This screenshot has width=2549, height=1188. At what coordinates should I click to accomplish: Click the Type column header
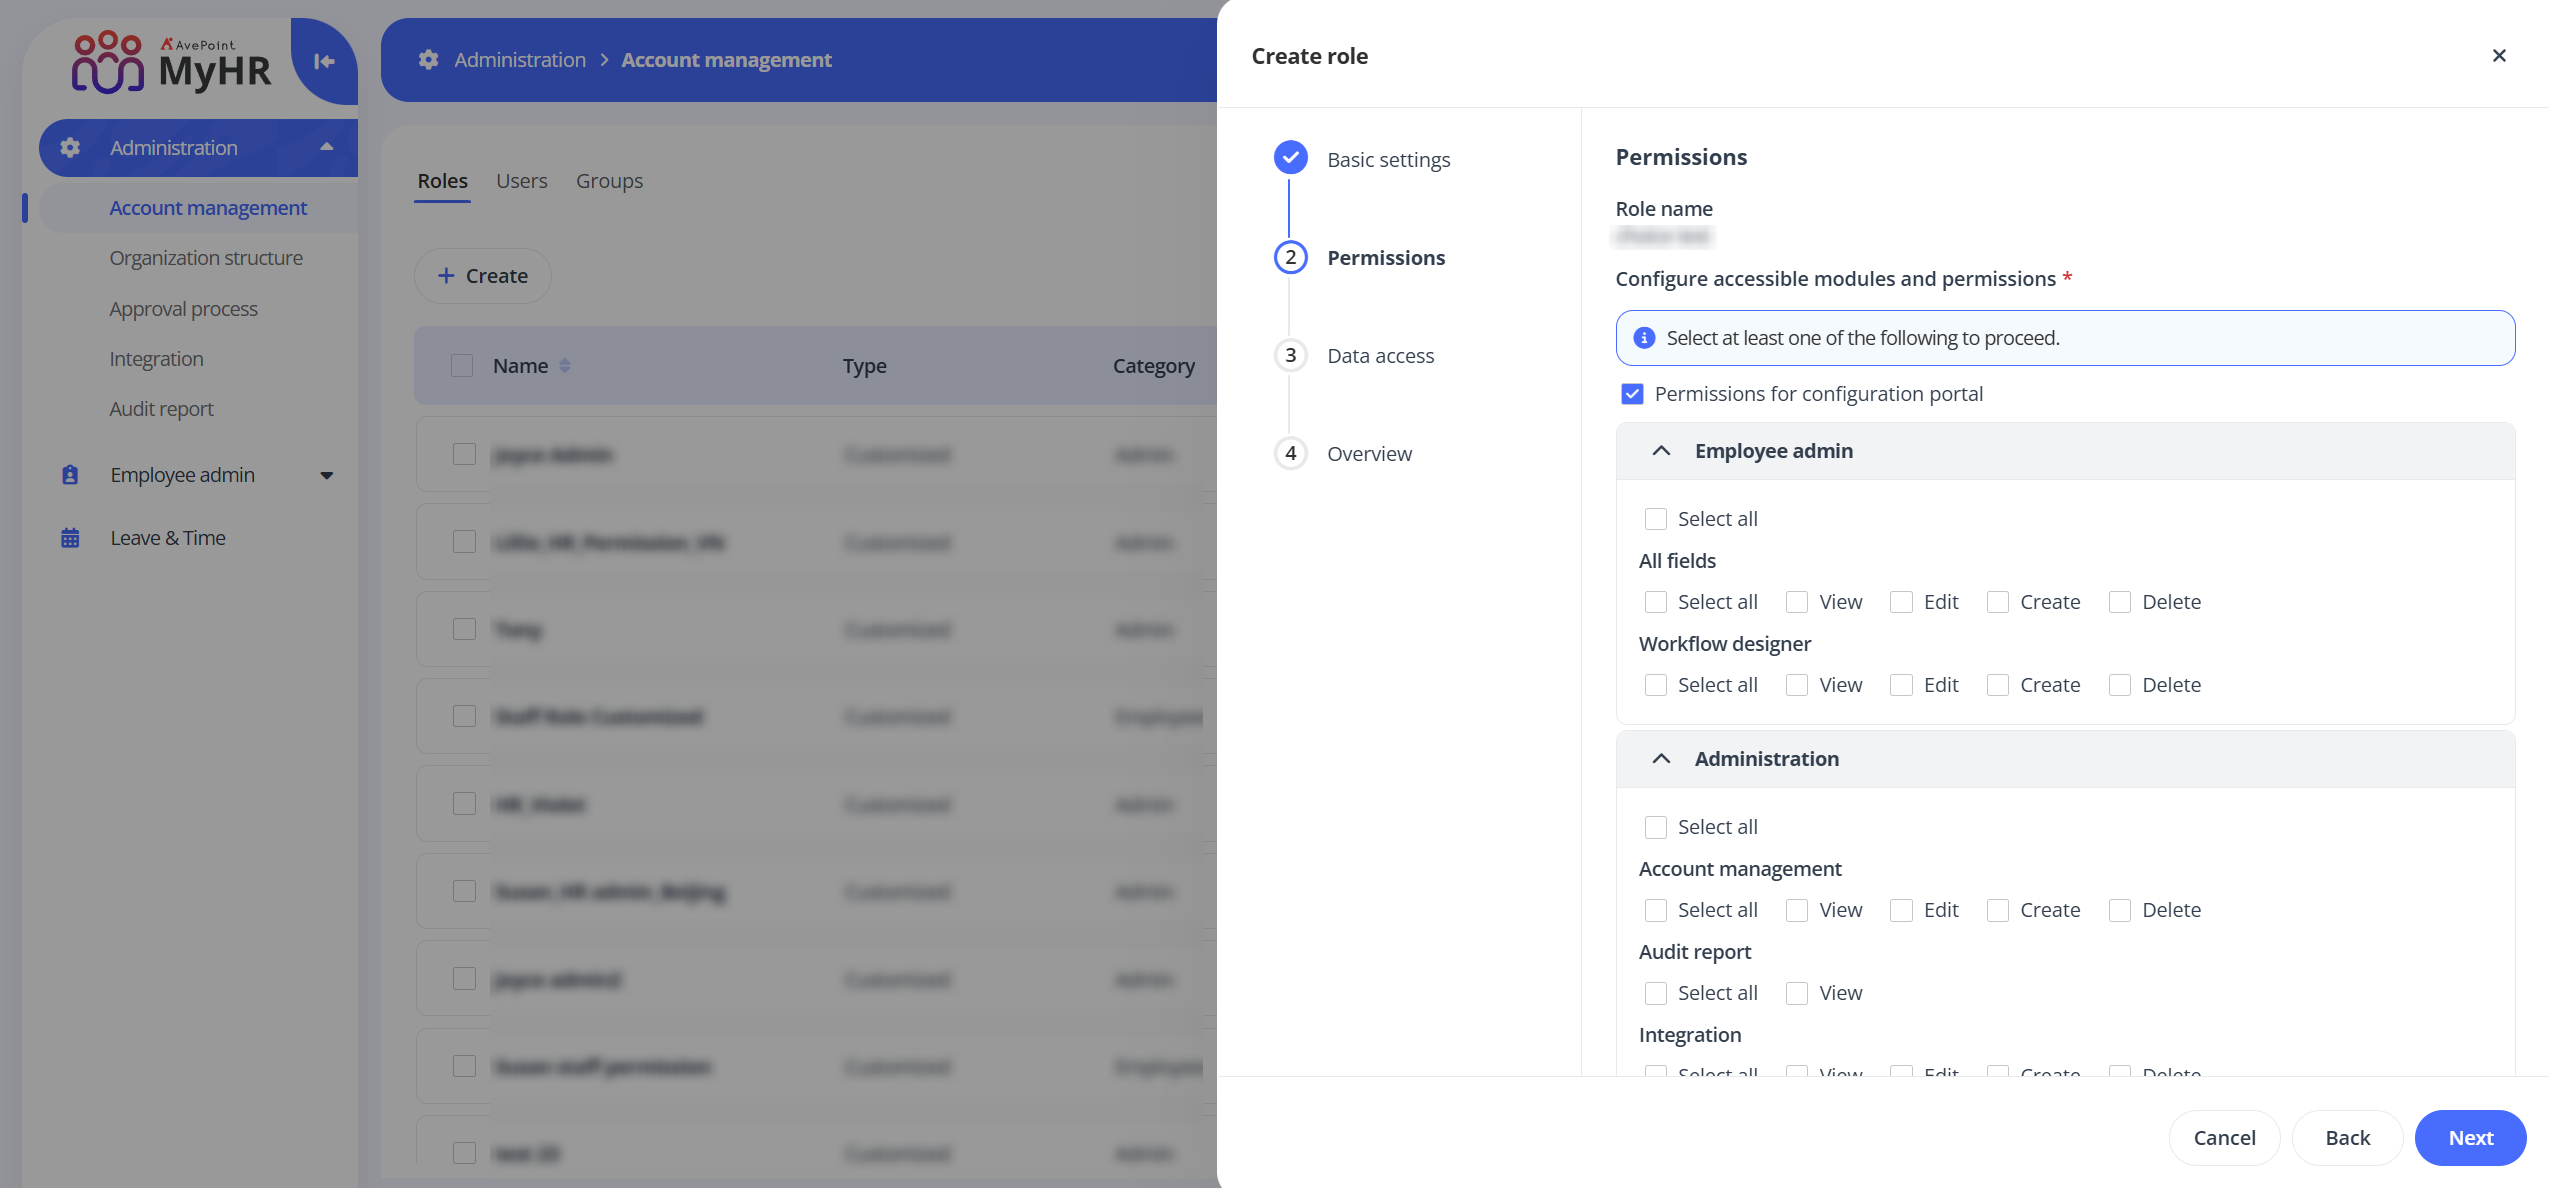pyautogui.click(x=865, y=366)
